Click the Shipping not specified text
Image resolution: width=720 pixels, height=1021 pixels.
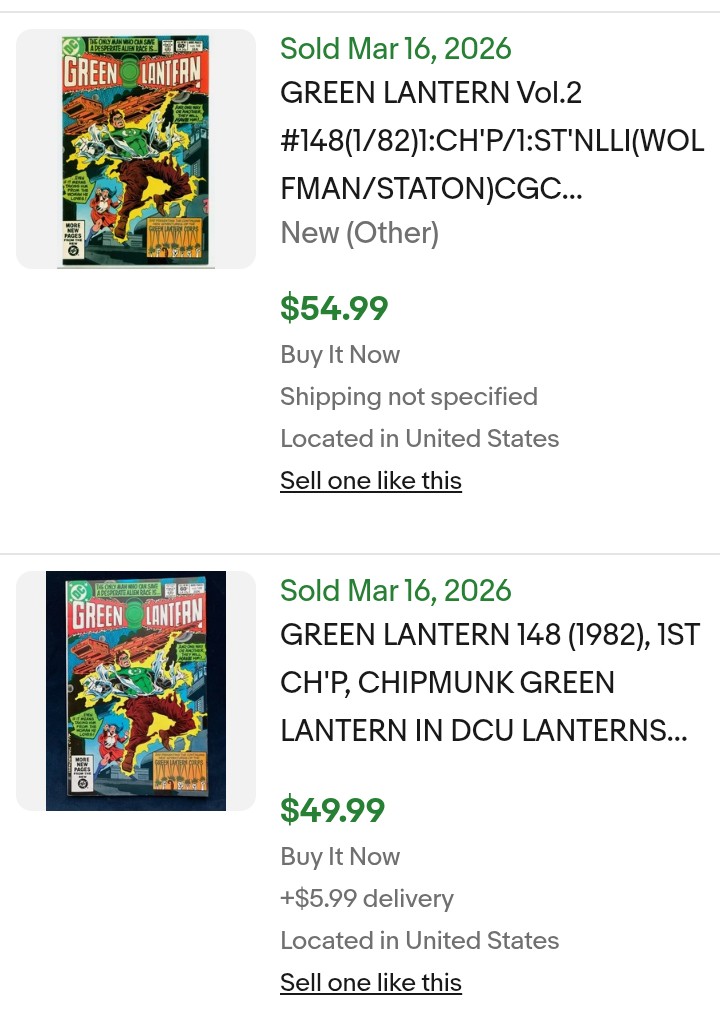click(408, 397)
